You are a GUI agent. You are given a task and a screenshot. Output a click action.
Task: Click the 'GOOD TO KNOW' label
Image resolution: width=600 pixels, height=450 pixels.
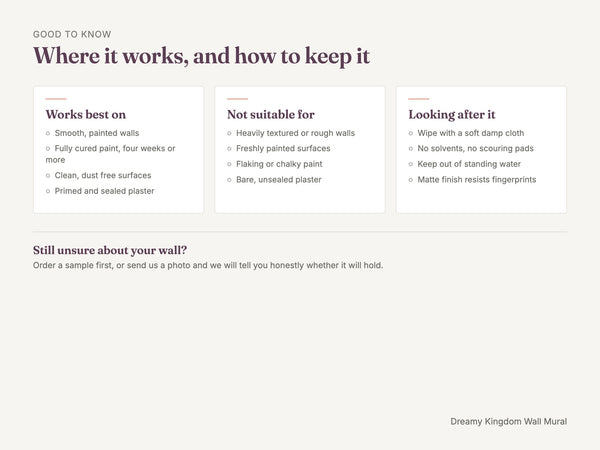(x=72, y=34)
